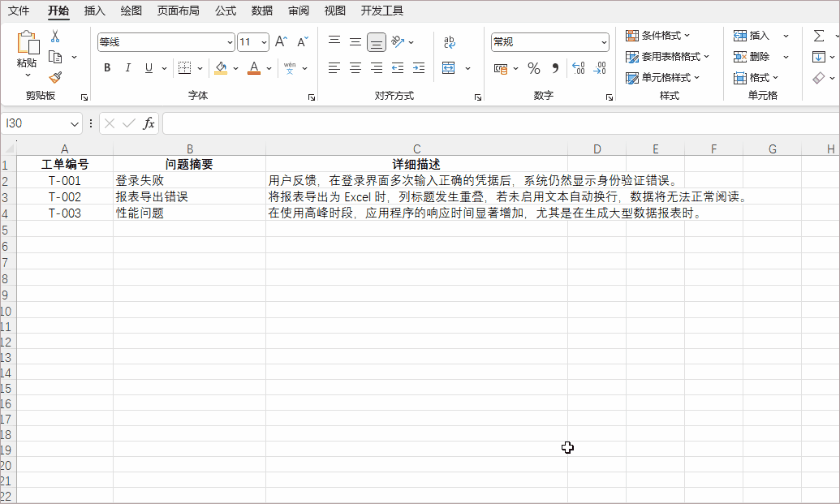
Task: Click the Increase Font Size icon
Action: (280, 42)
